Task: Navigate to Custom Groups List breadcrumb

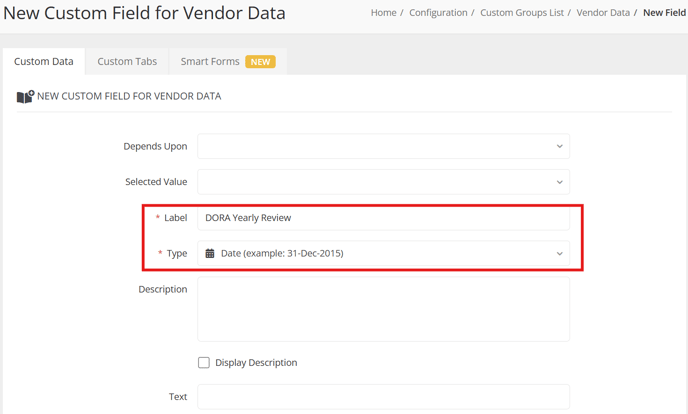Action: tap(522, 13)
